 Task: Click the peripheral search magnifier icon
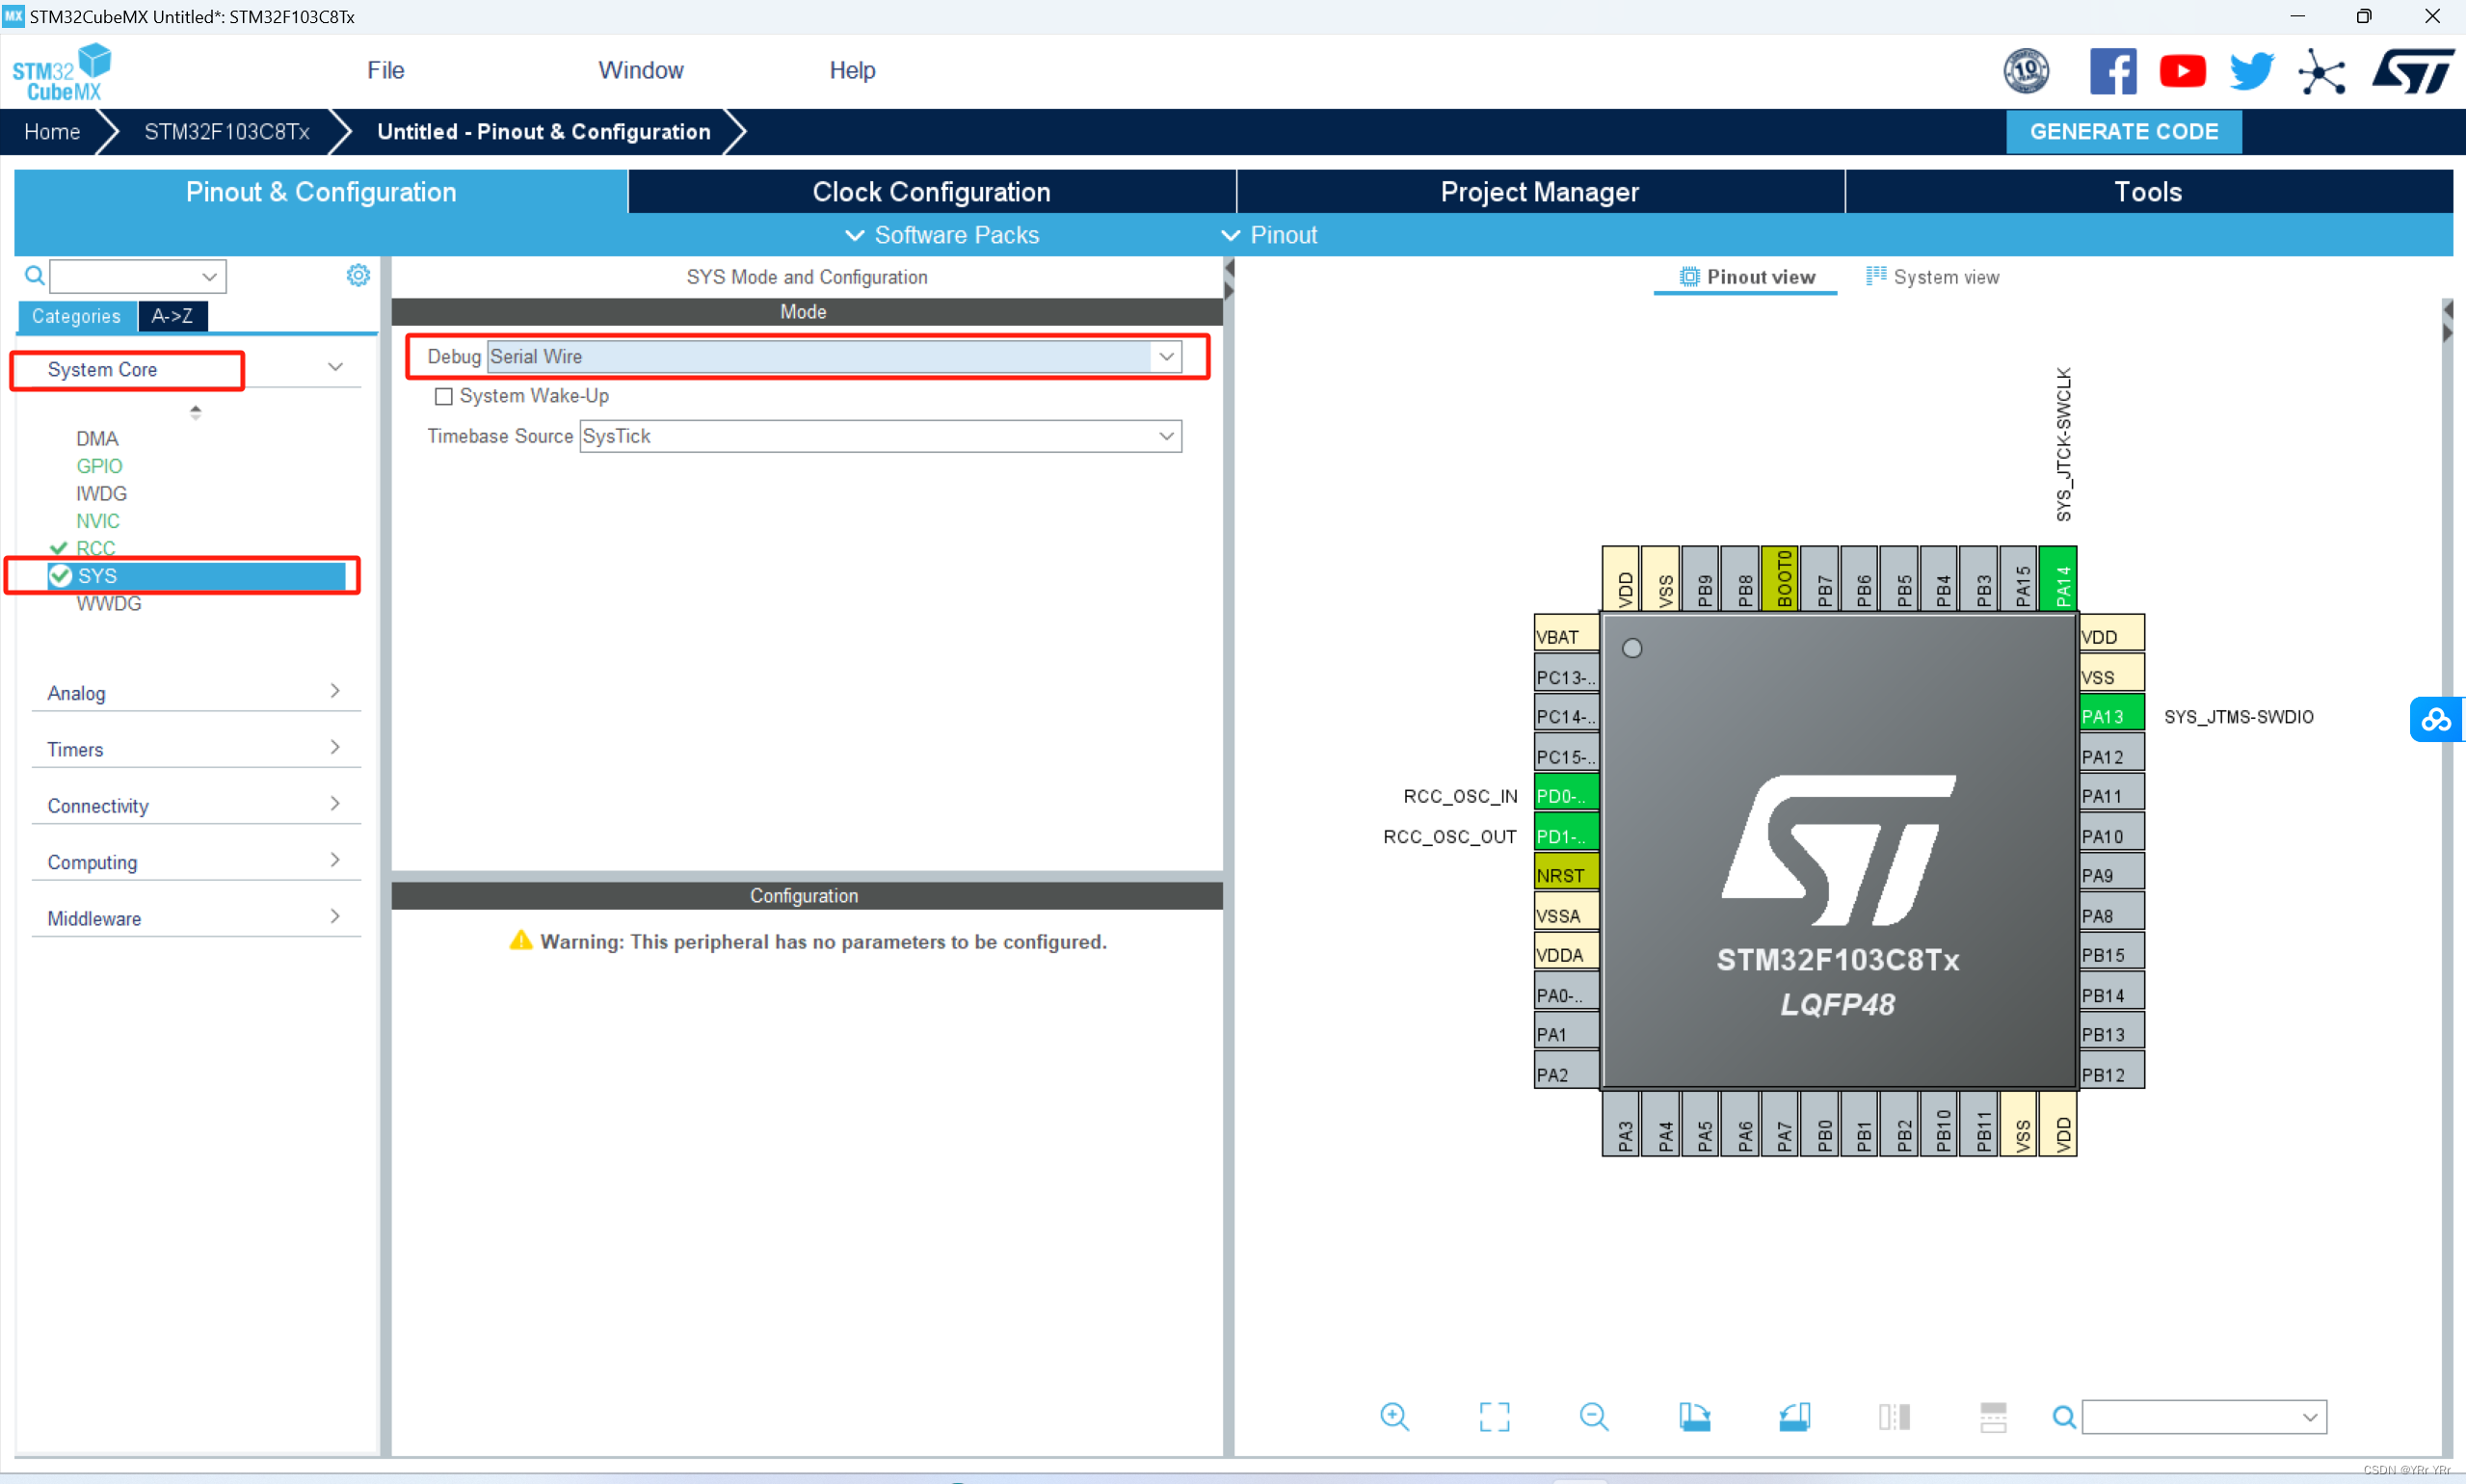click(34, 275)
